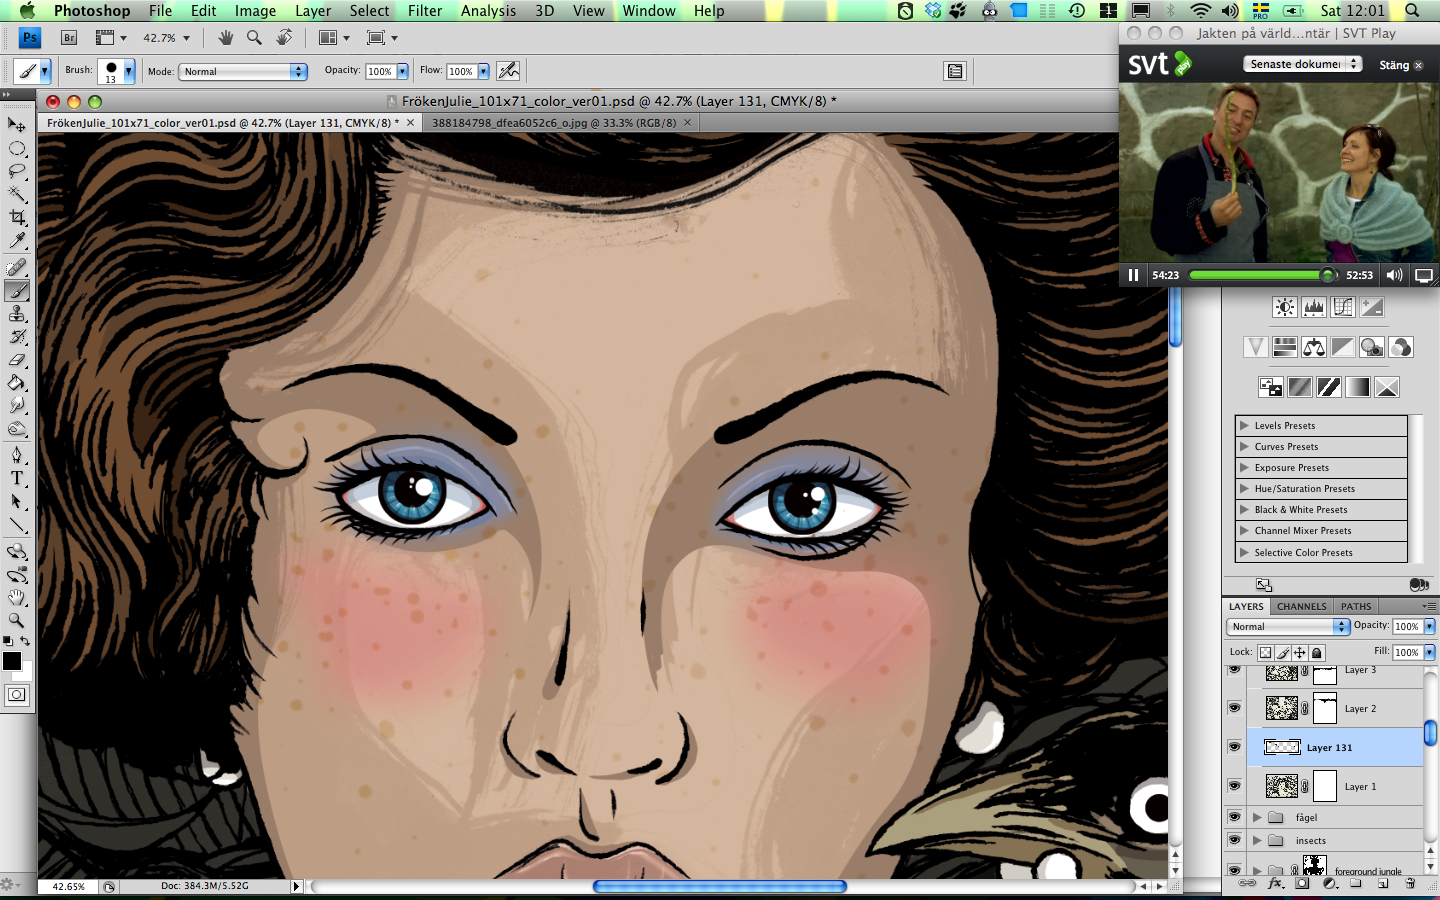1440x900 pixels.
Task: Open the Analysis menu
Action: click(x=488, y=11)
